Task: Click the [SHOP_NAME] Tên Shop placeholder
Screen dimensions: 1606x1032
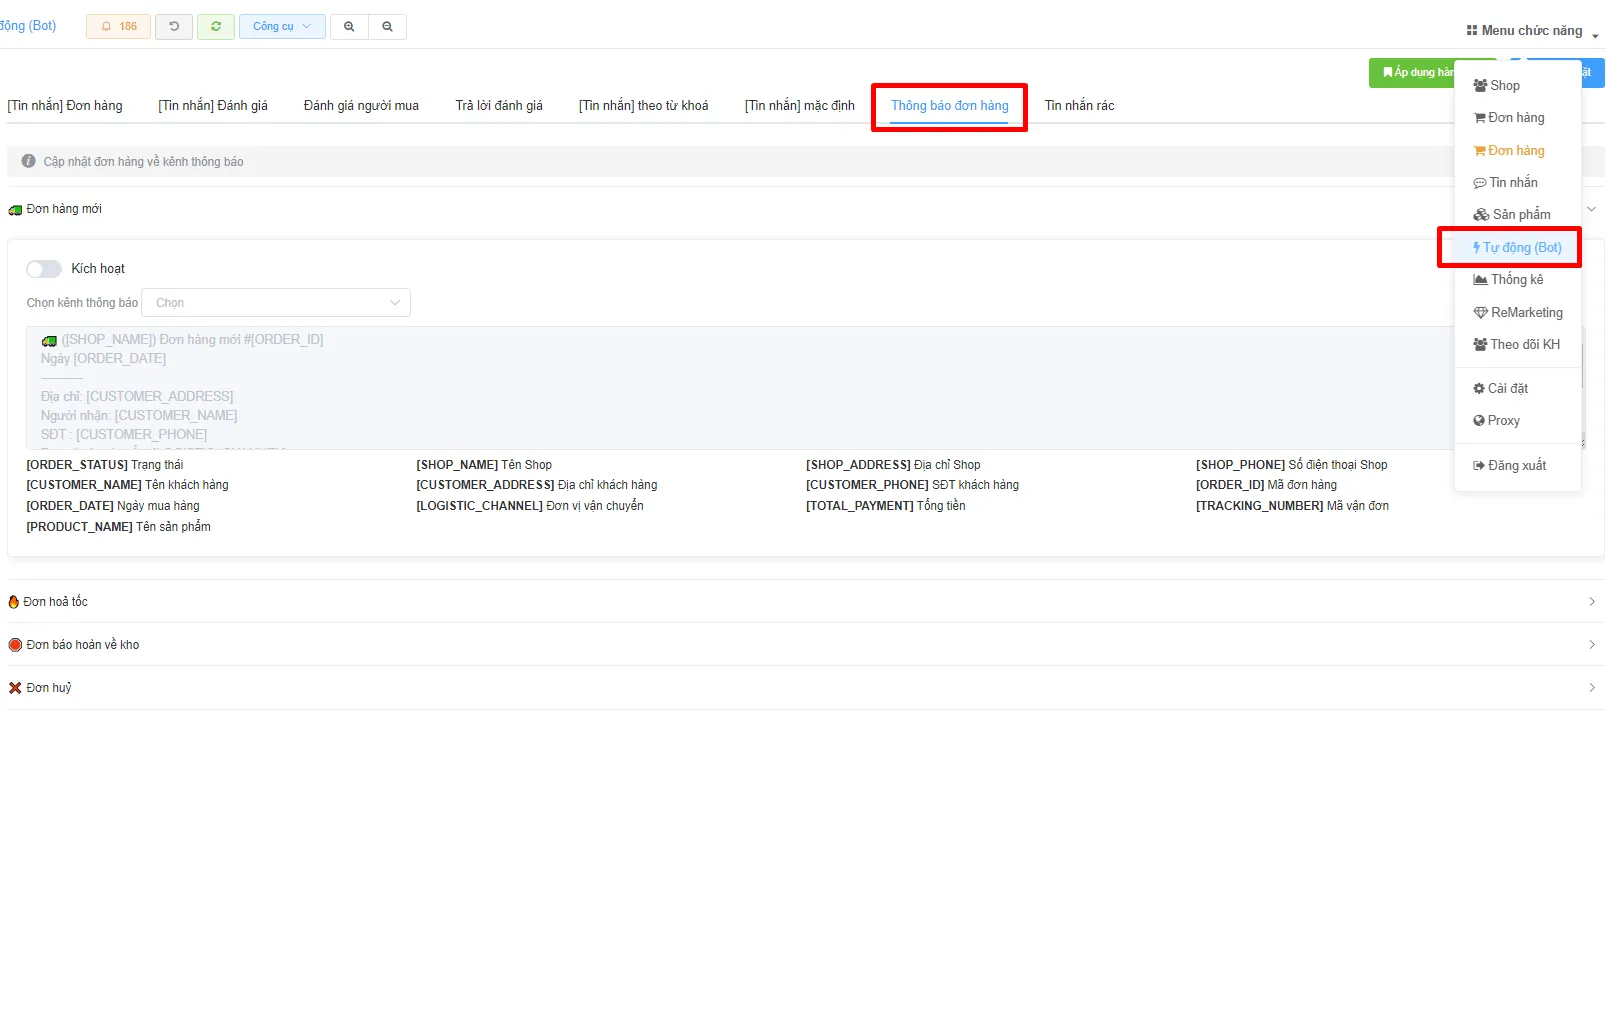Action: pyautogui.click(x=484, y=465)
